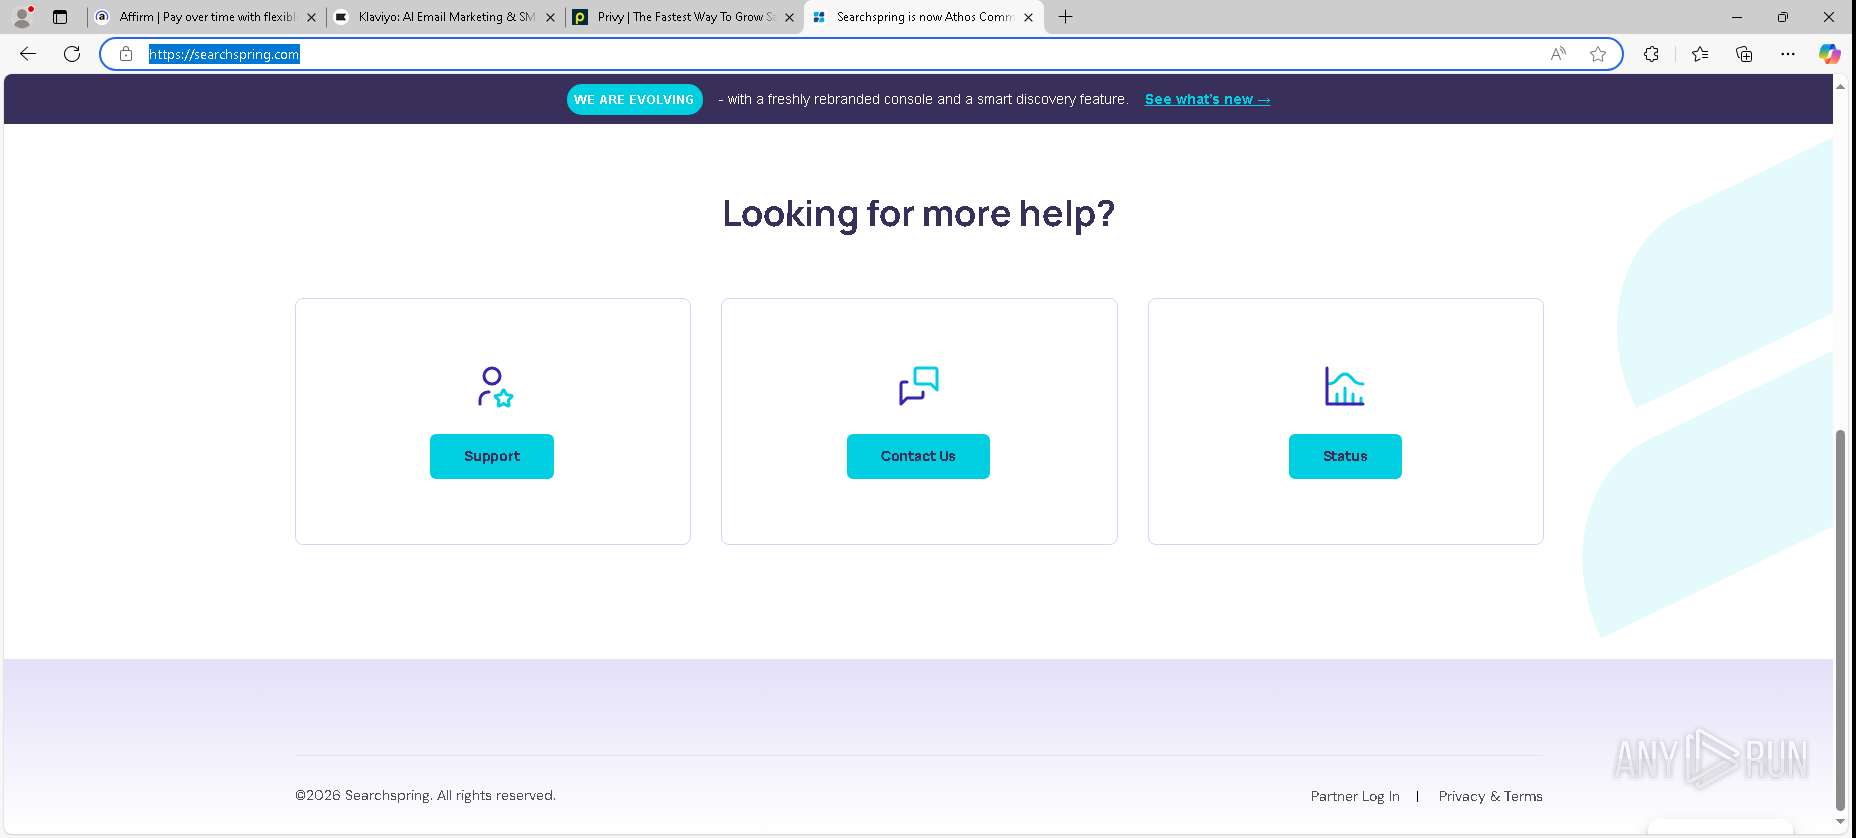The width and height of the screenshot is (1856, 838).
Task: Open a new tab with plus
Action: point(1066,16)
